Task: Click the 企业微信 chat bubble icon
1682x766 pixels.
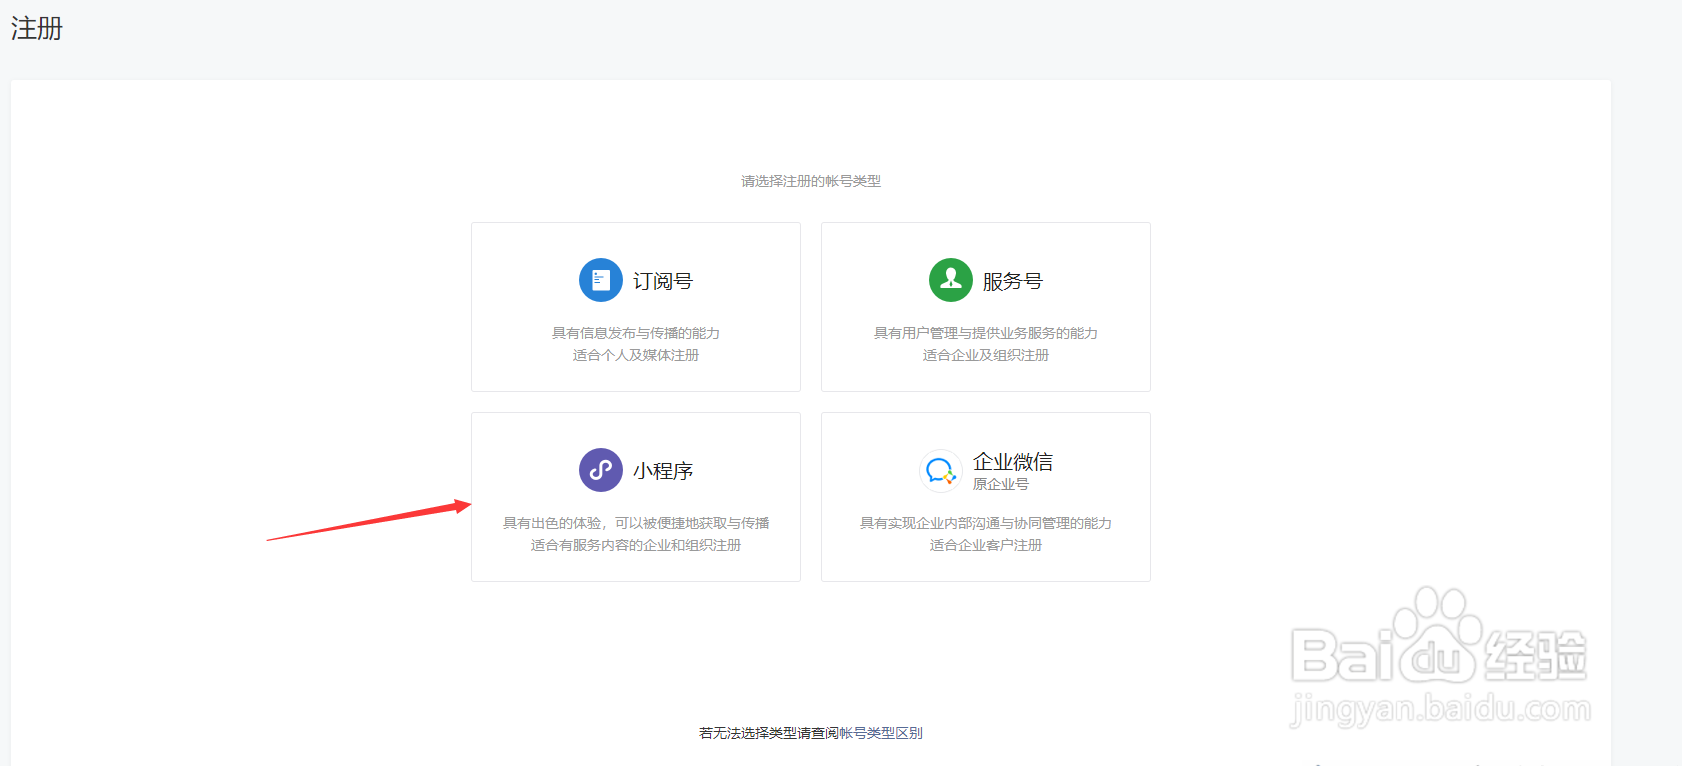Action: [940, 470]
